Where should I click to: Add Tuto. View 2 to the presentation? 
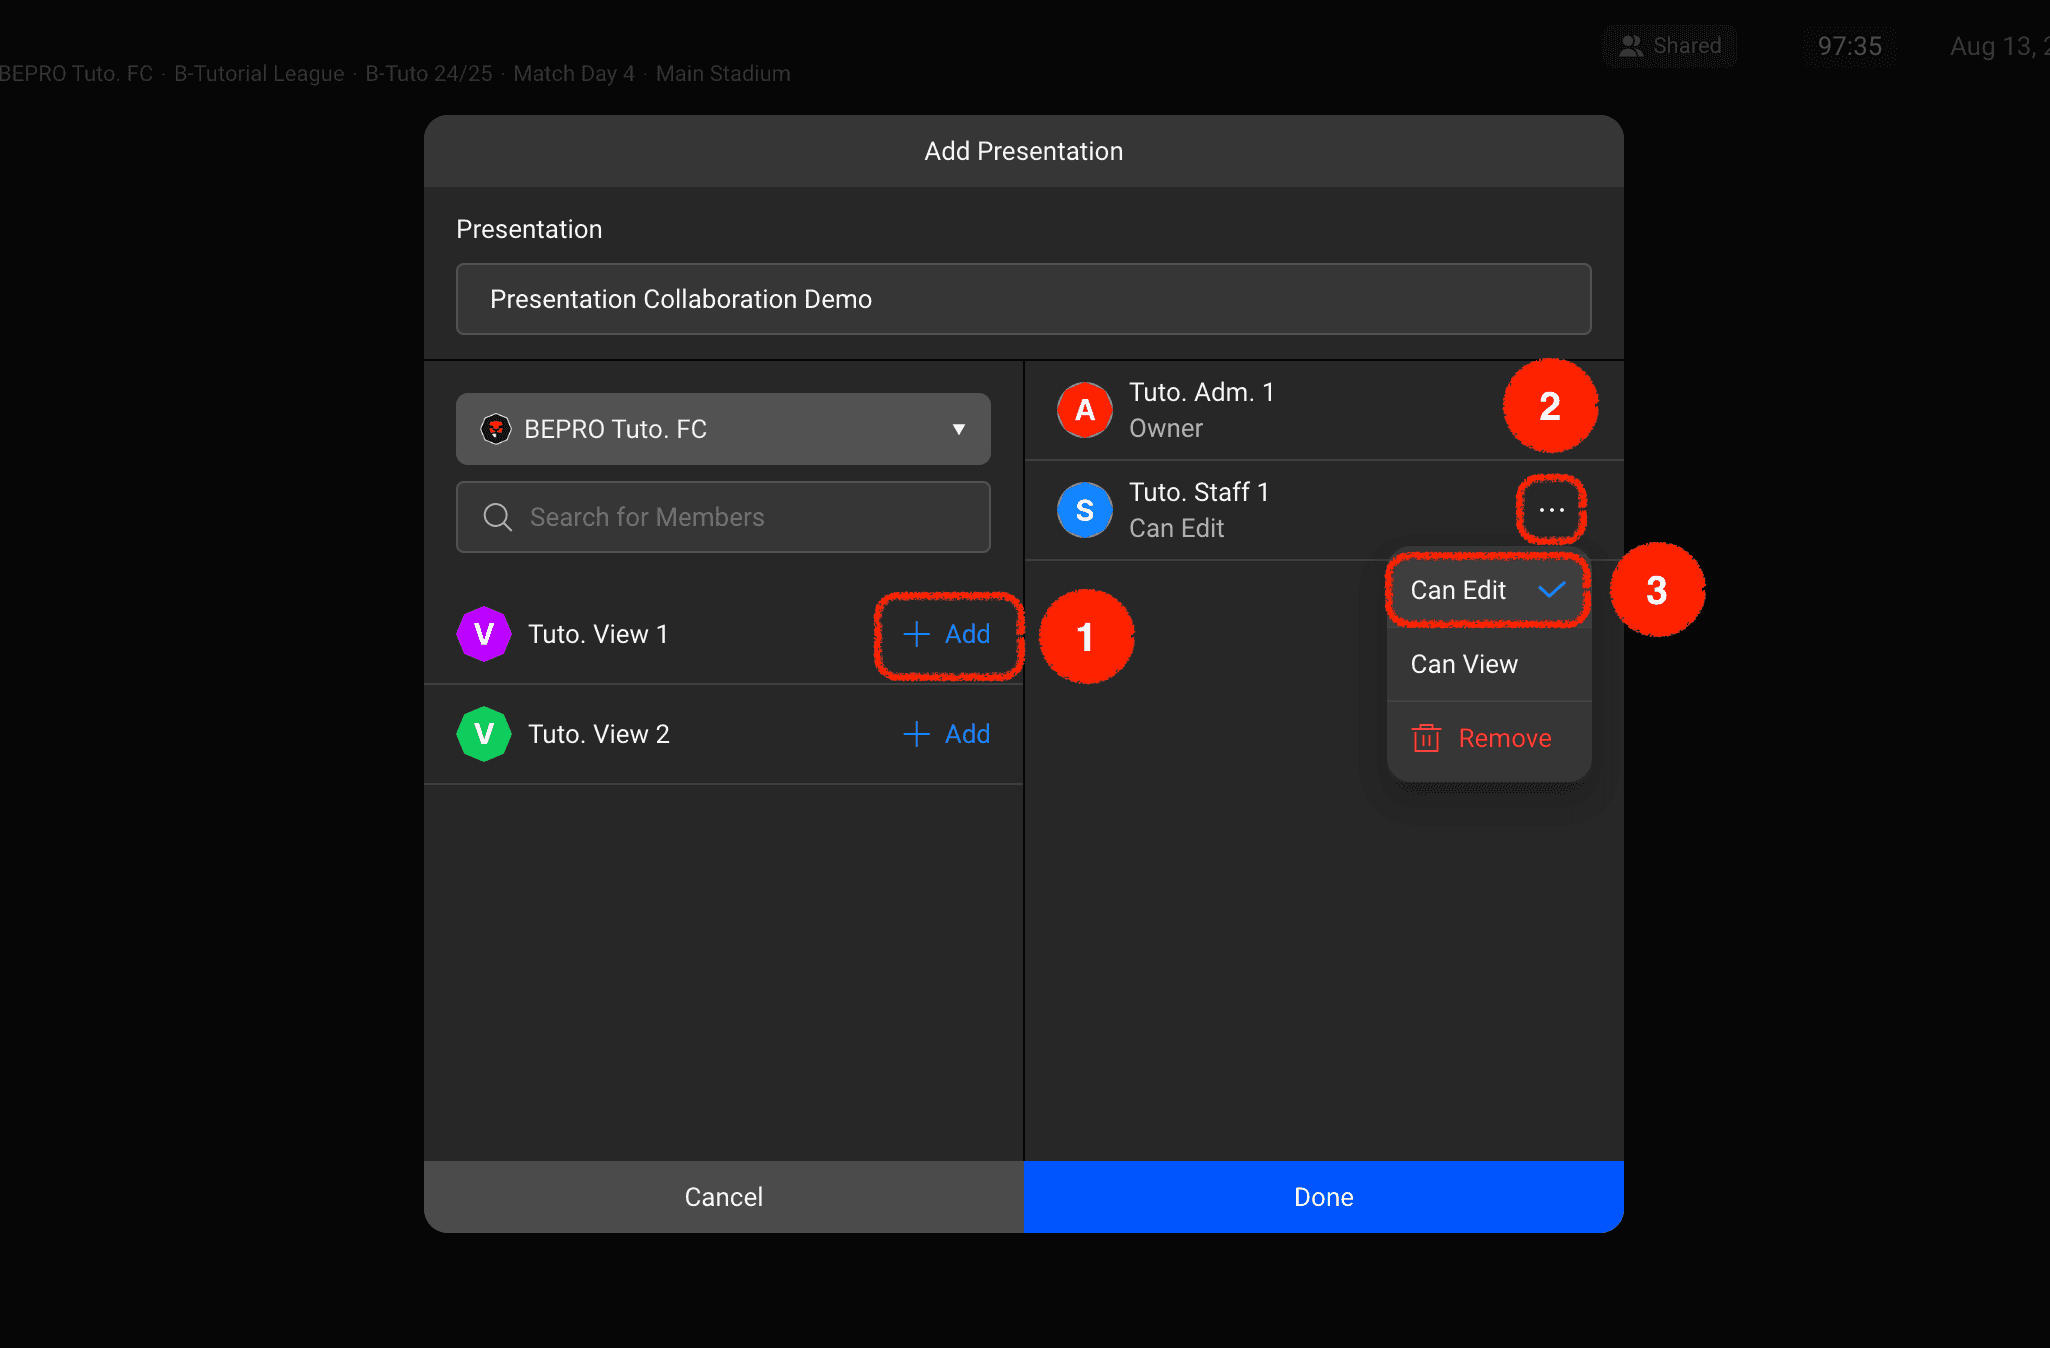[946, 734]
